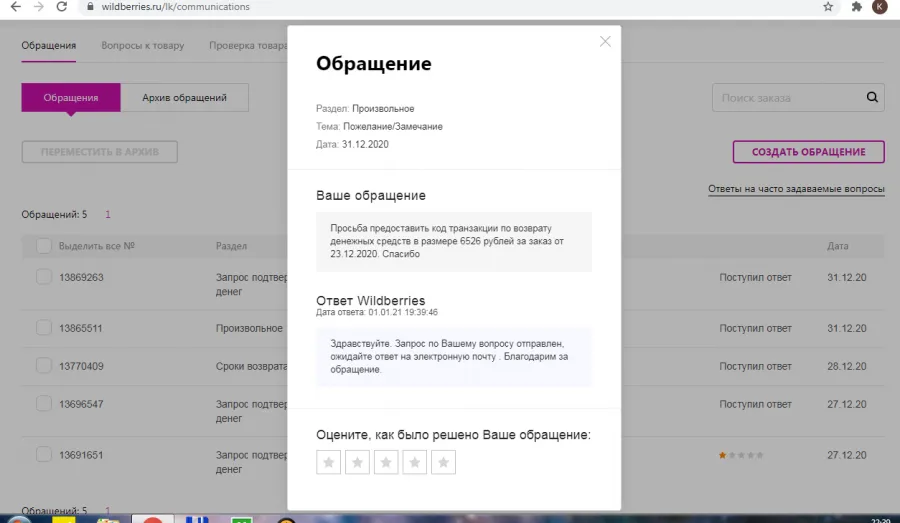Click request number 13865511

click(x=80, y=328)
